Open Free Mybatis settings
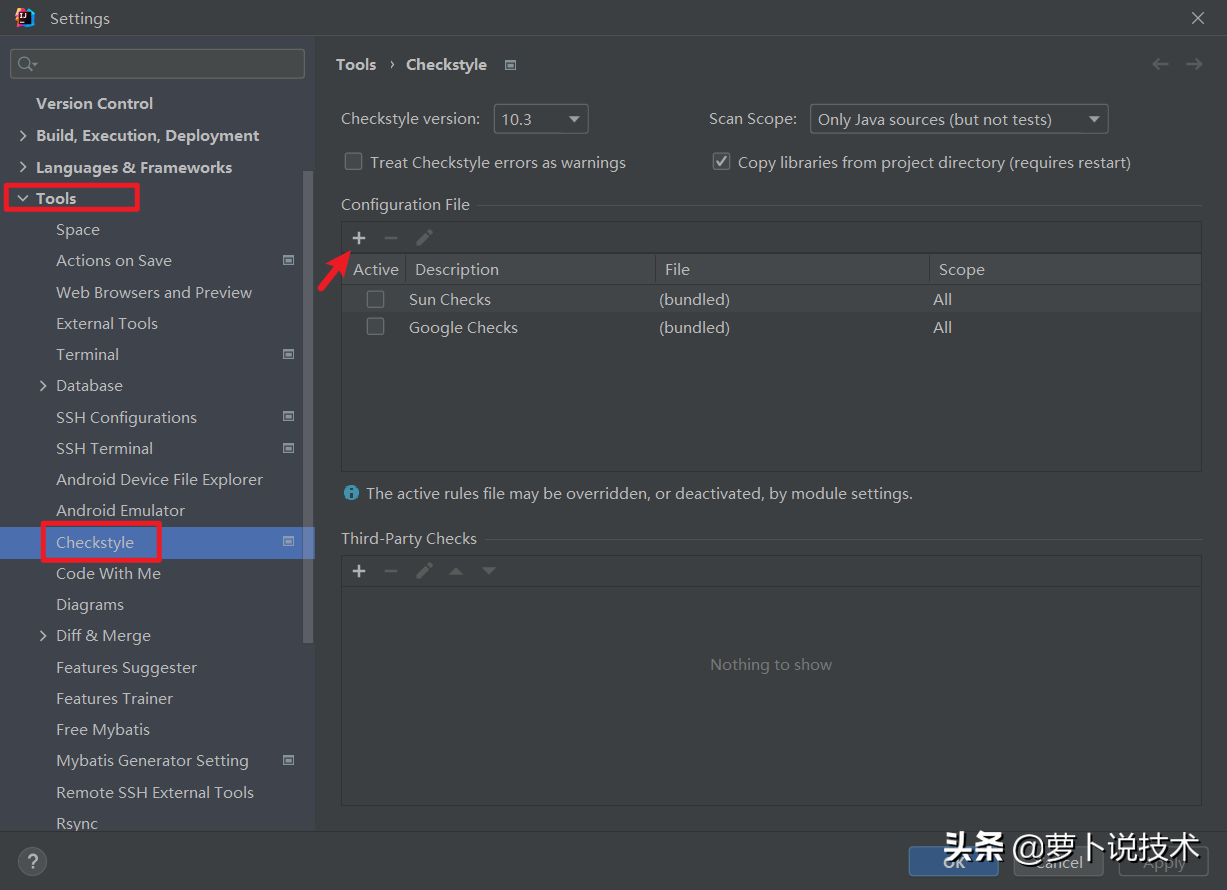The height and width of the screenshot is (890, 1227). [x=103, y=729]
